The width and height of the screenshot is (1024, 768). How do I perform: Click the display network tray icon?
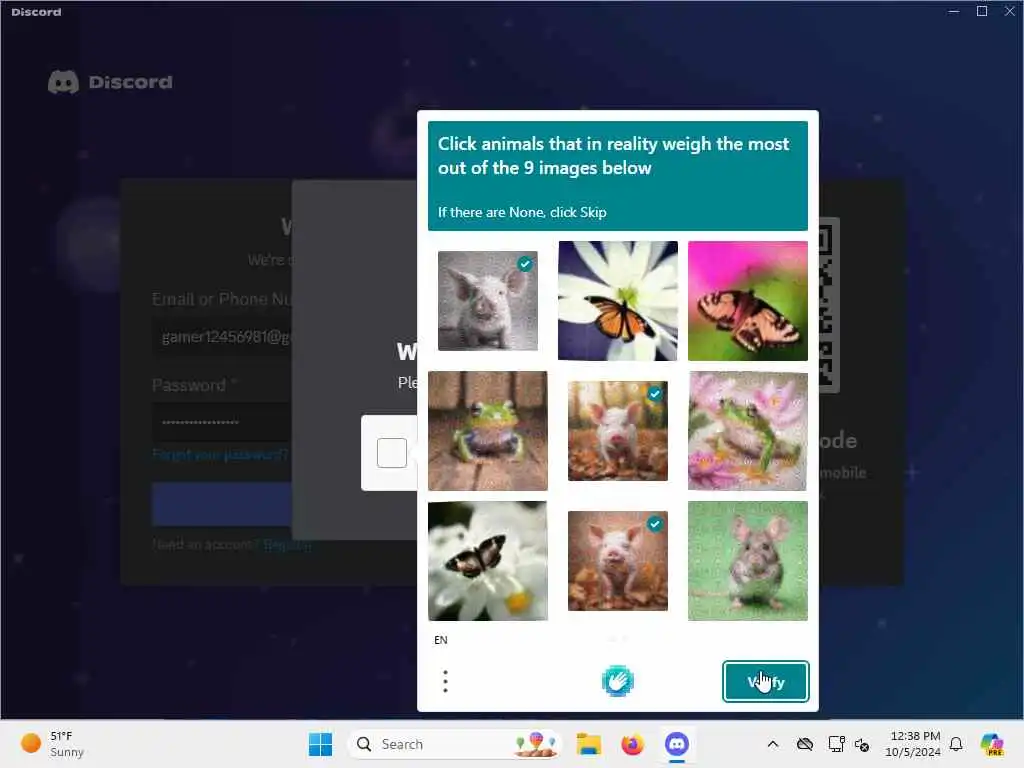[x=836, y=744]
